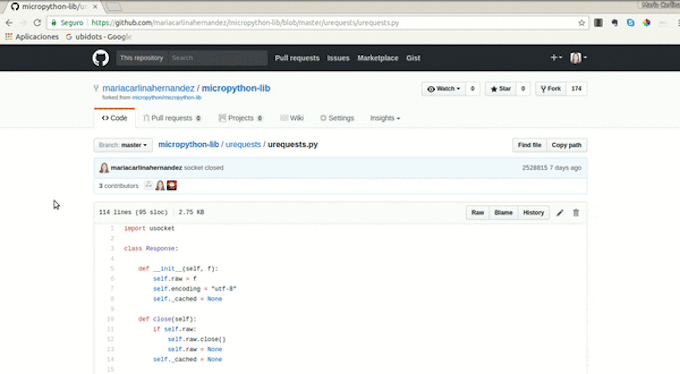The image size is (680, 374).
Task: Switch to the Projects tab
Action: pyautogui.click(x=240, y=118)
